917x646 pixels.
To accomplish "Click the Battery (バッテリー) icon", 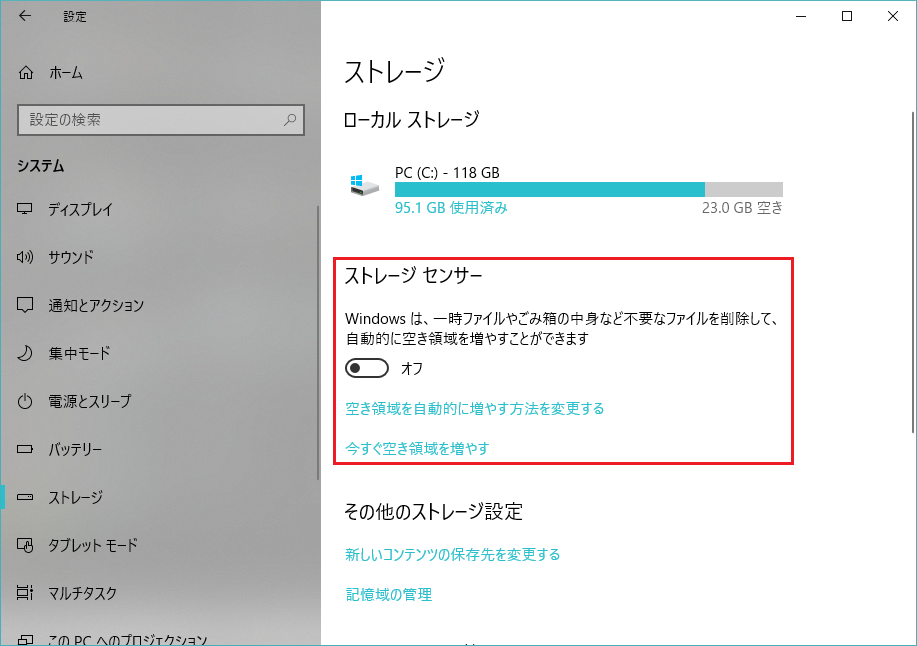I will click(26, 449).
